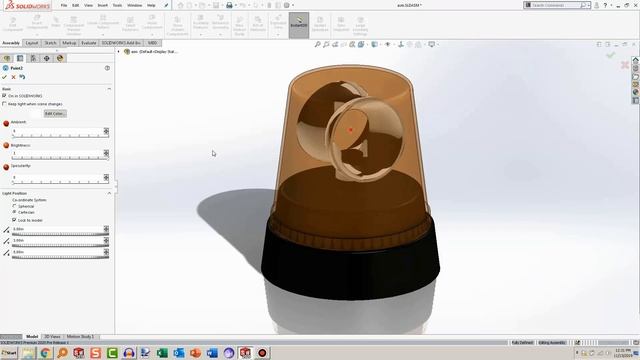Open the Help question mark dropdown
Image resolution: width=640 pixels, height=360 pixels.
(x=611, y=5)
